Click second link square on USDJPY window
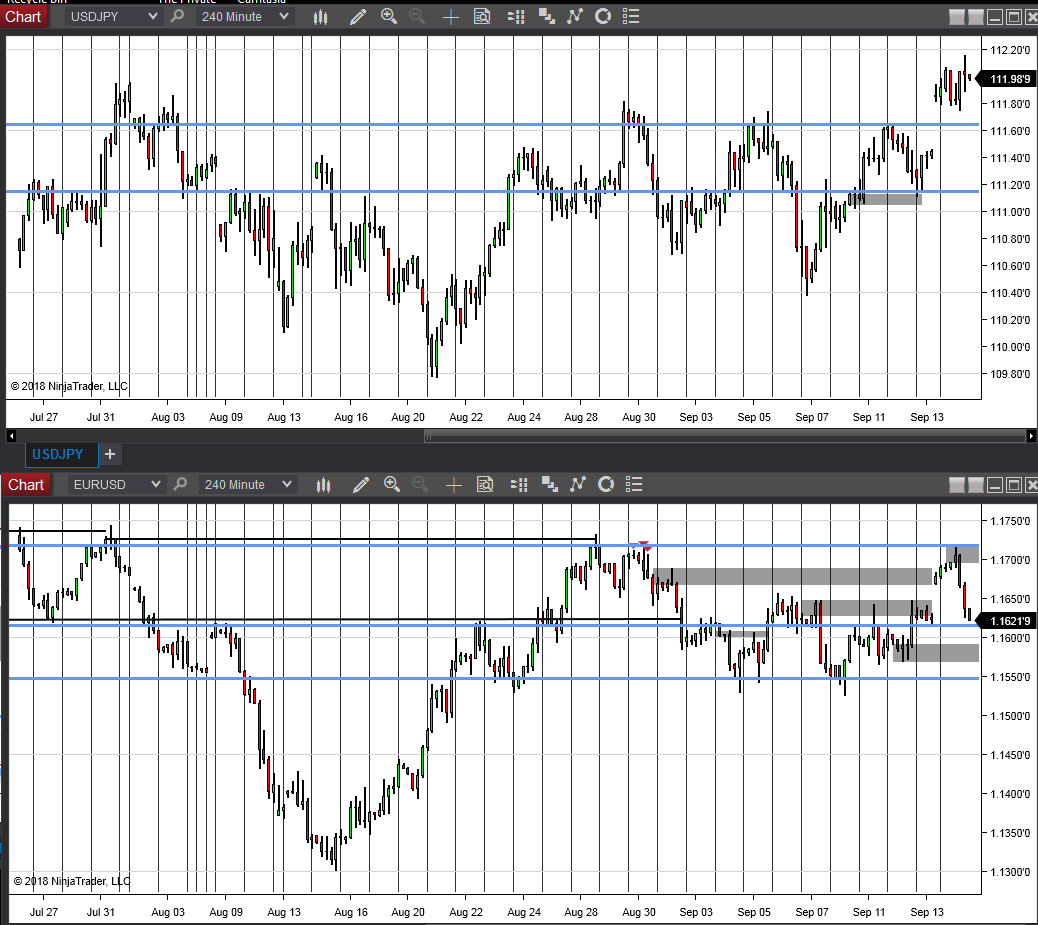 click(x=976, y=18)
